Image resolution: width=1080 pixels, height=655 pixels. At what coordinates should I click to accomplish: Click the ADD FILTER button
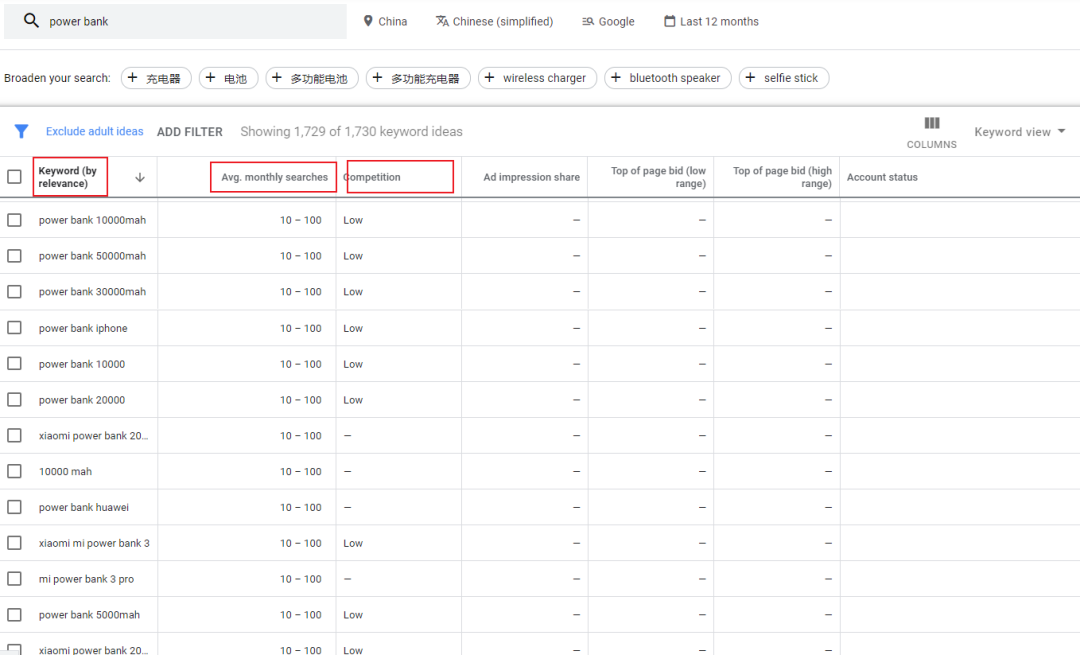pyautogui.click(x=189, y=132)
